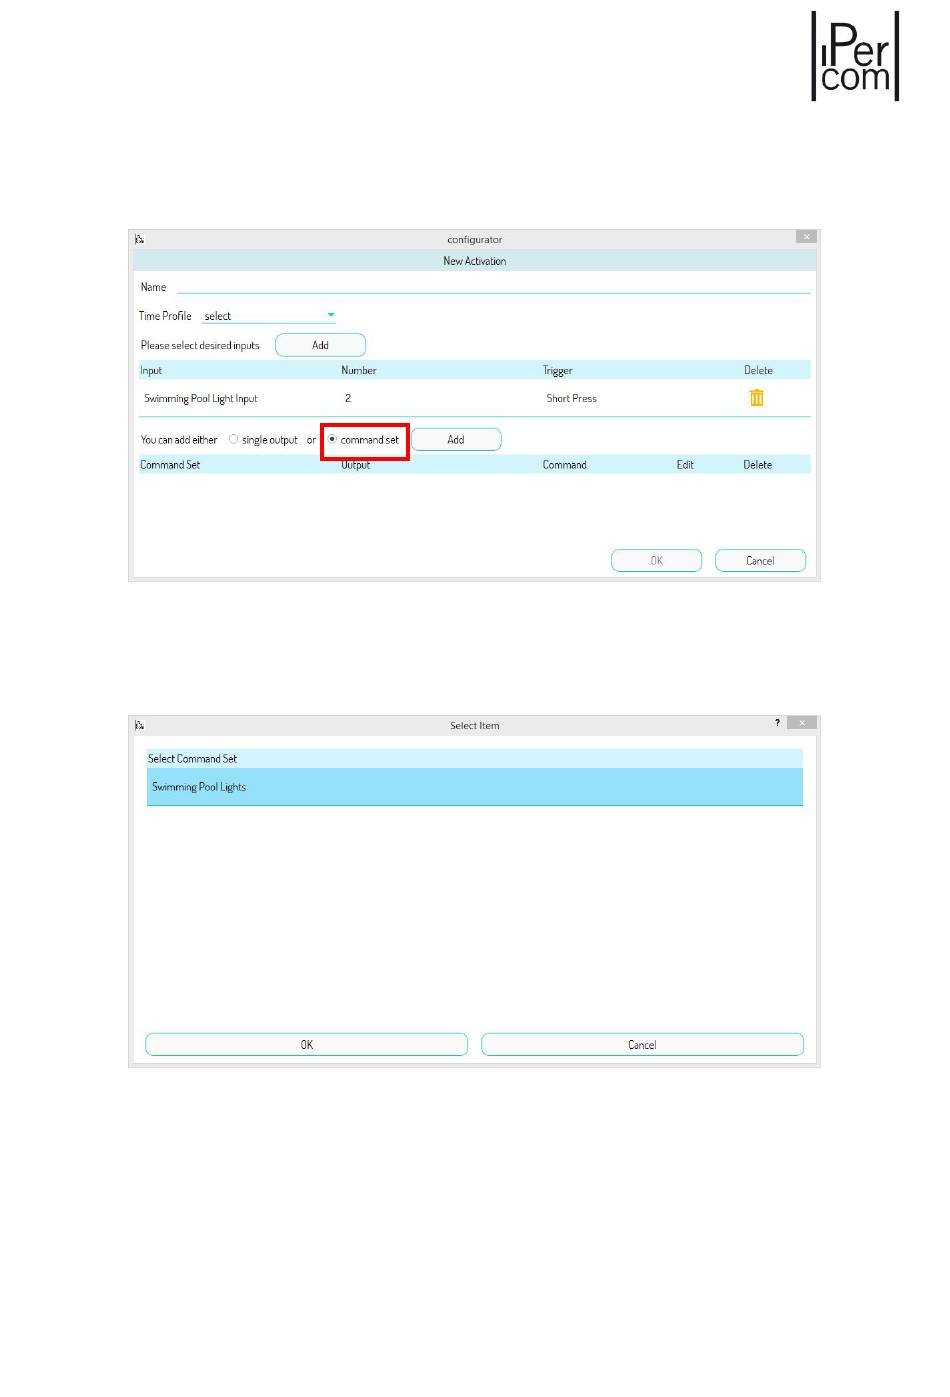Select the command set radio option

click(x=332, y=439)
